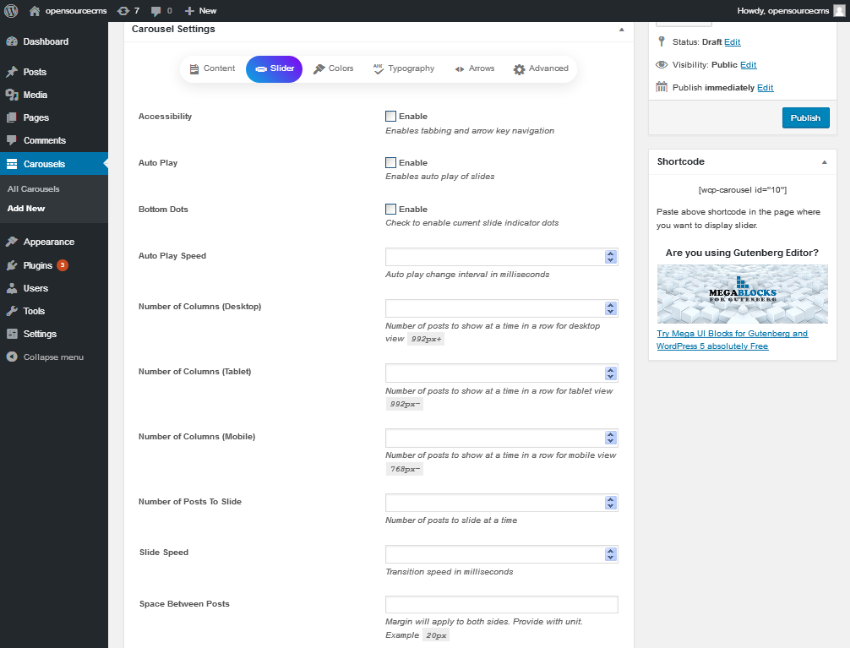Enable the Auto Play checkbox
This screenshot has height=648, width=850.
(390, 162)
